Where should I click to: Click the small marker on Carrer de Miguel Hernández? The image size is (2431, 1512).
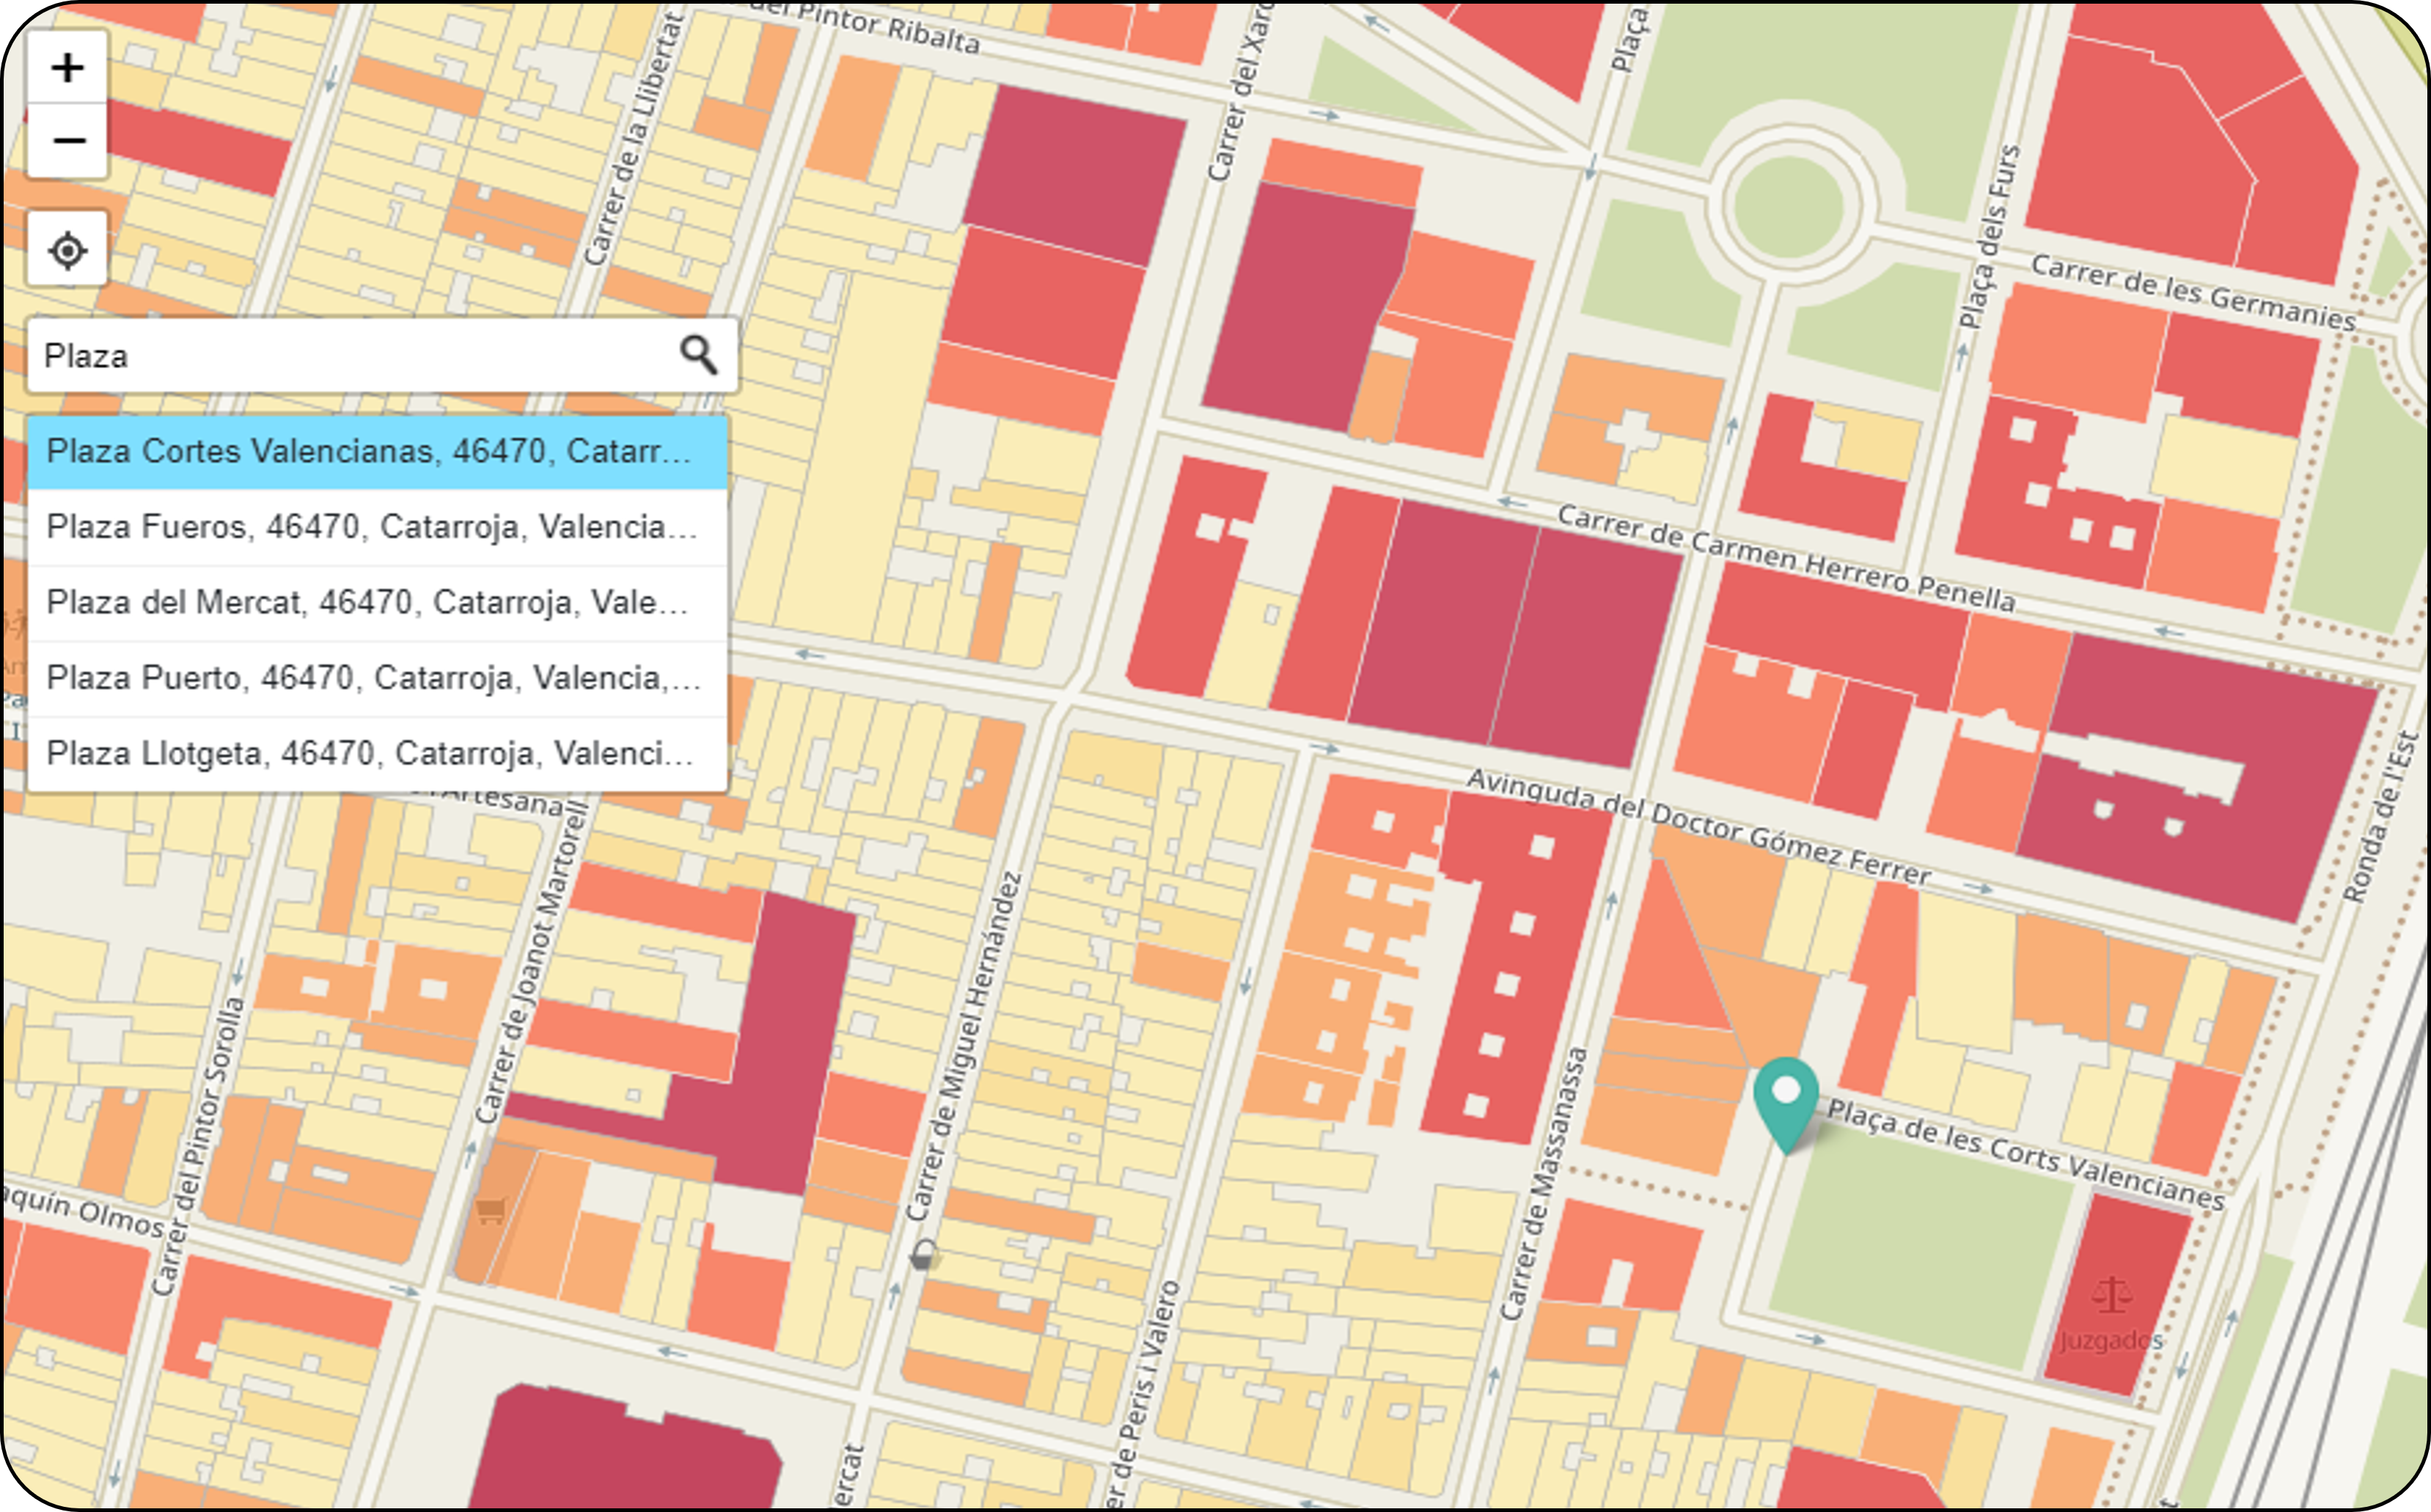(x=923, y=1254)
